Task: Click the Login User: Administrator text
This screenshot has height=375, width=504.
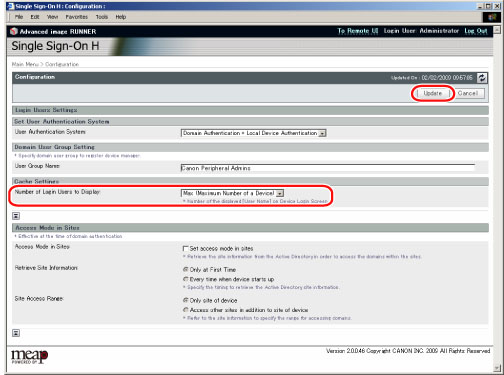Action: coord(421,31)
